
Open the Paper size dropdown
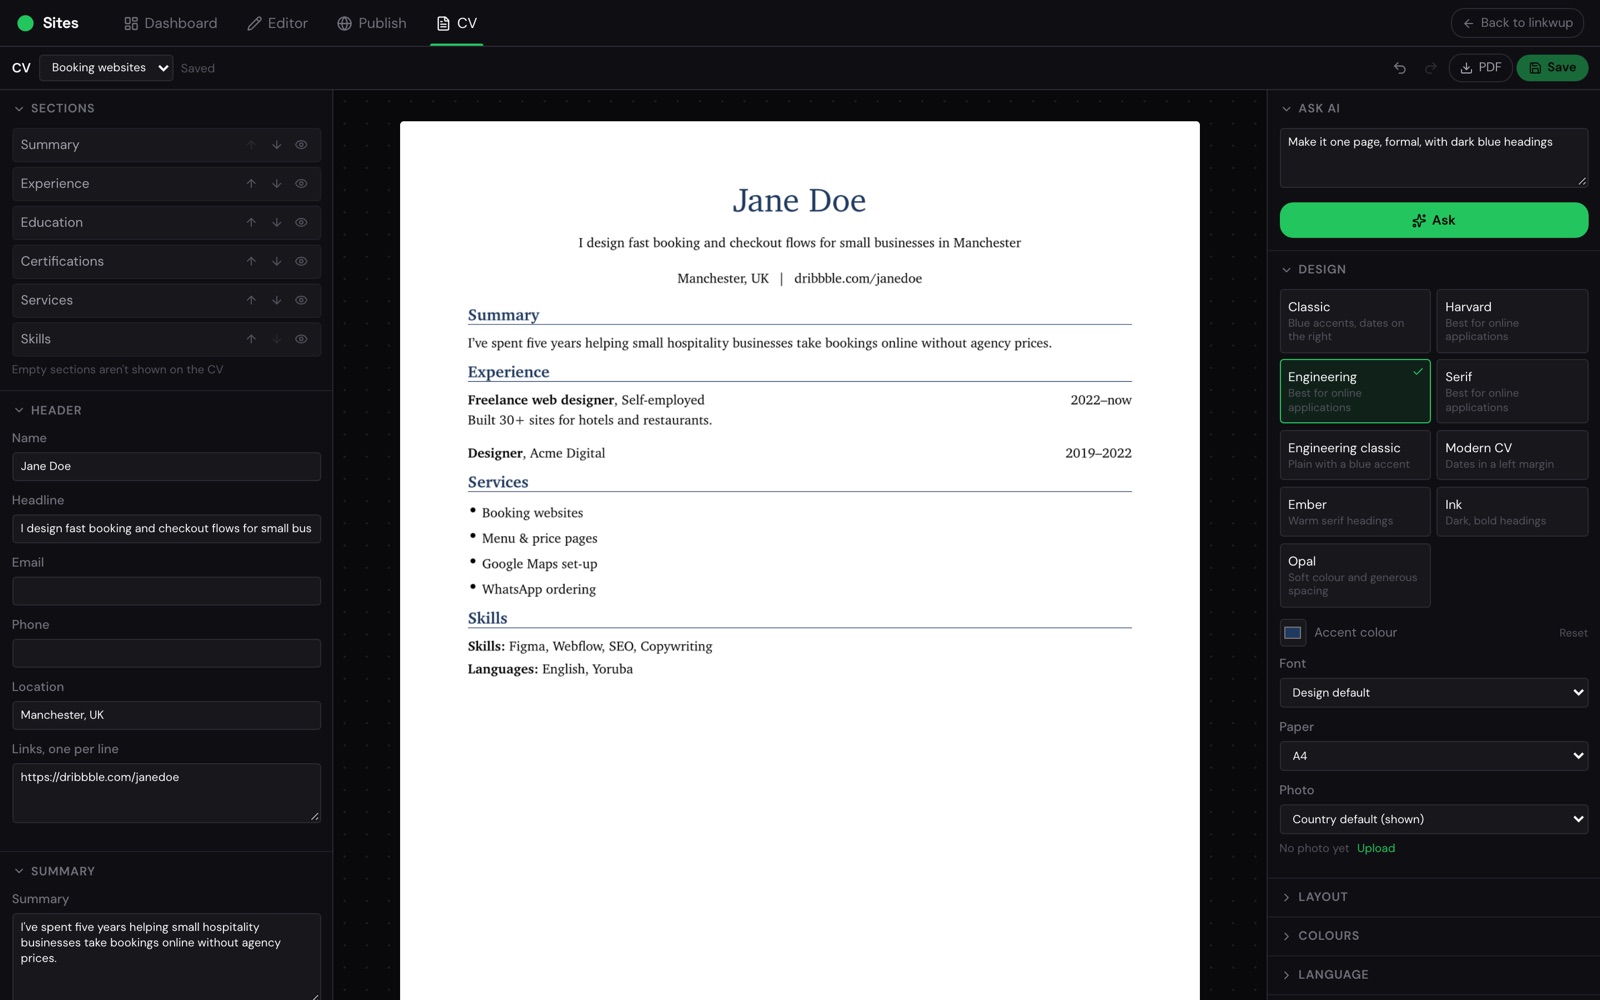click(1433, 756)
